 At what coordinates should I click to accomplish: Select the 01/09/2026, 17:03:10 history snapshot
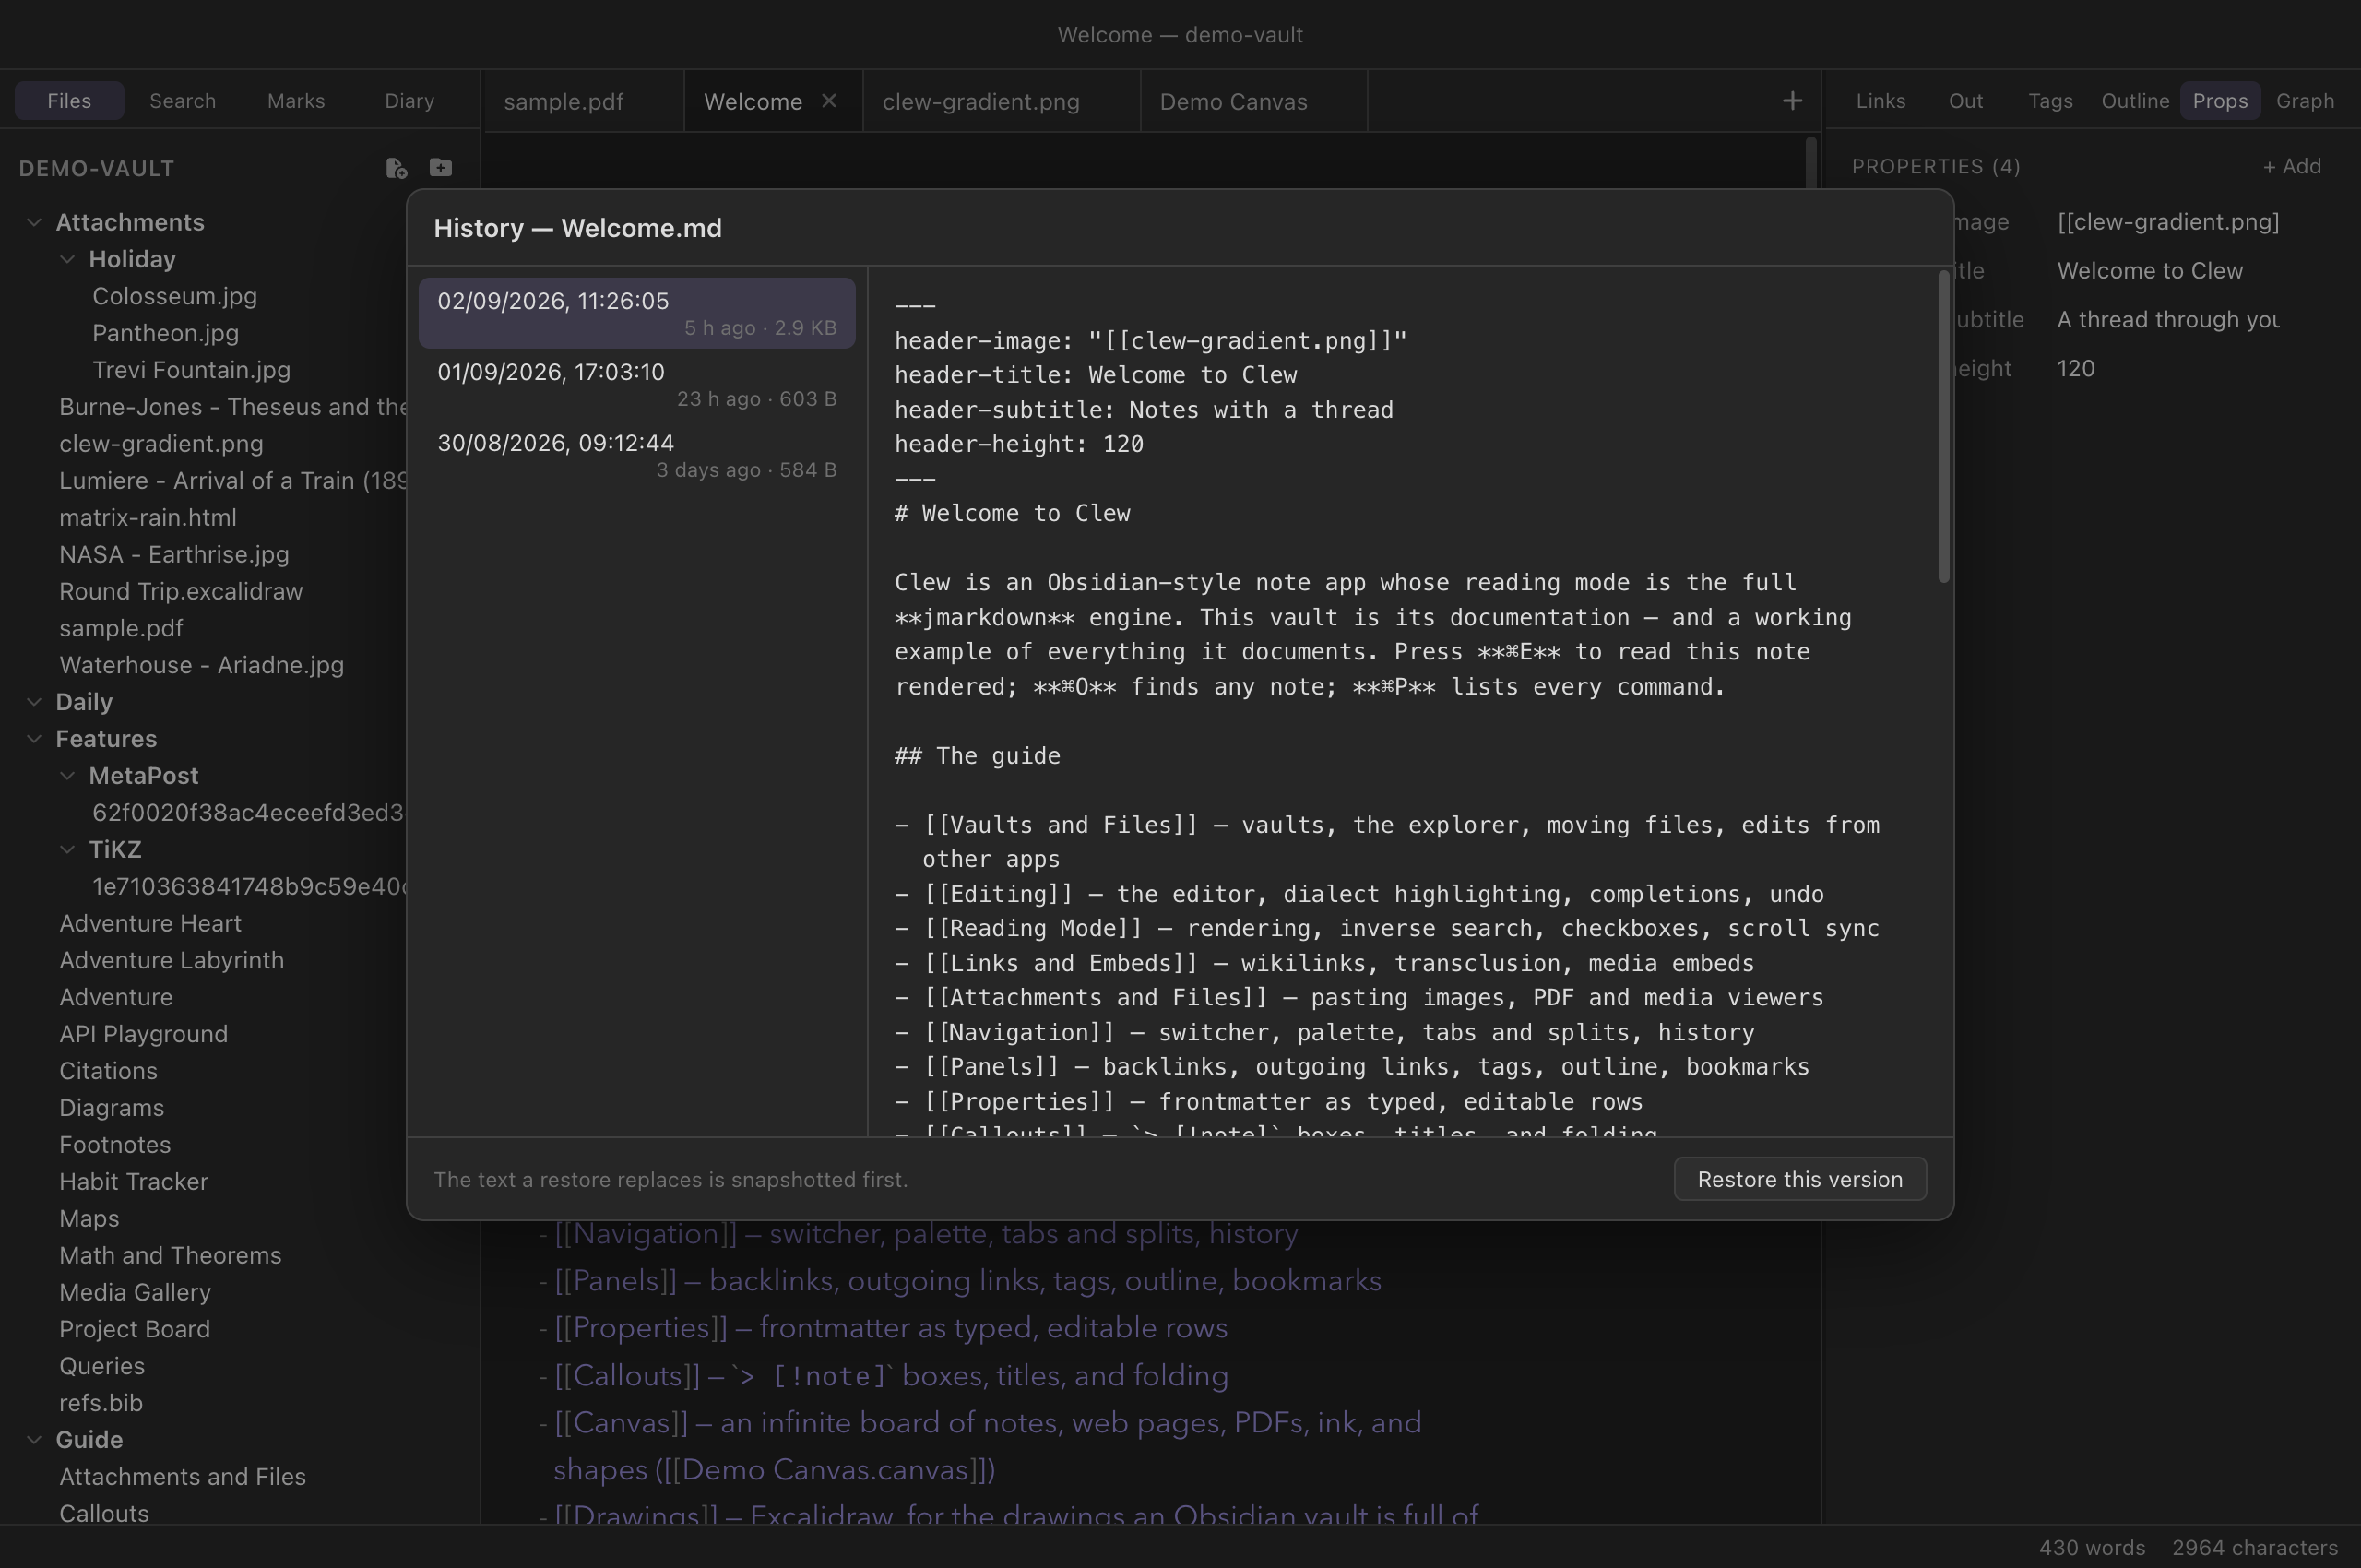pos(637,384)
